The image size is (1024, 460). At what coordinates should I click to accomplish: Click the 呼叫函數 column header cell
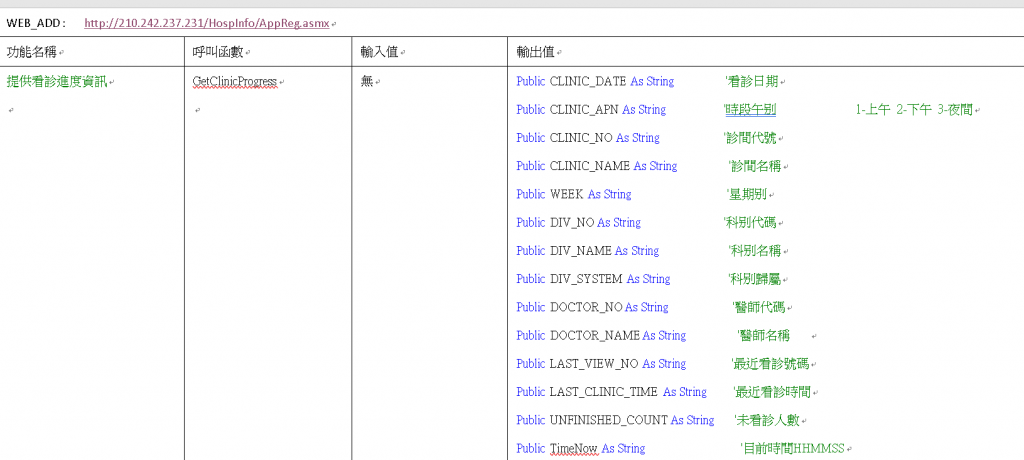[269, 52]
